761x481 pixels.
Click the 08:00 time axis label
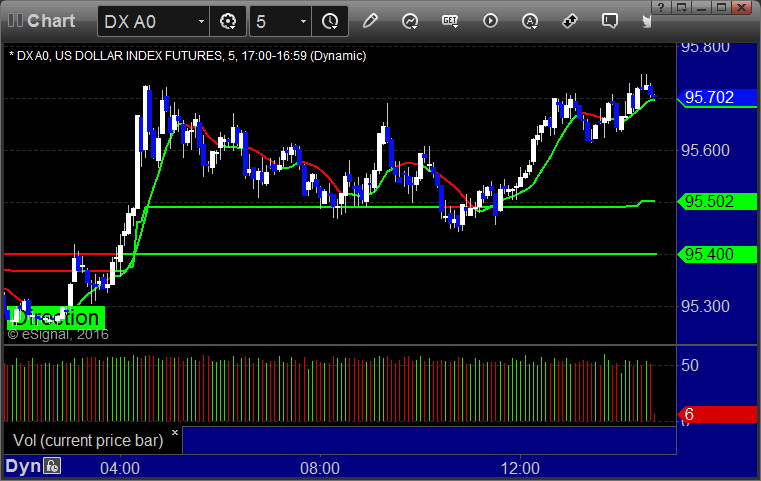point(320,468)
